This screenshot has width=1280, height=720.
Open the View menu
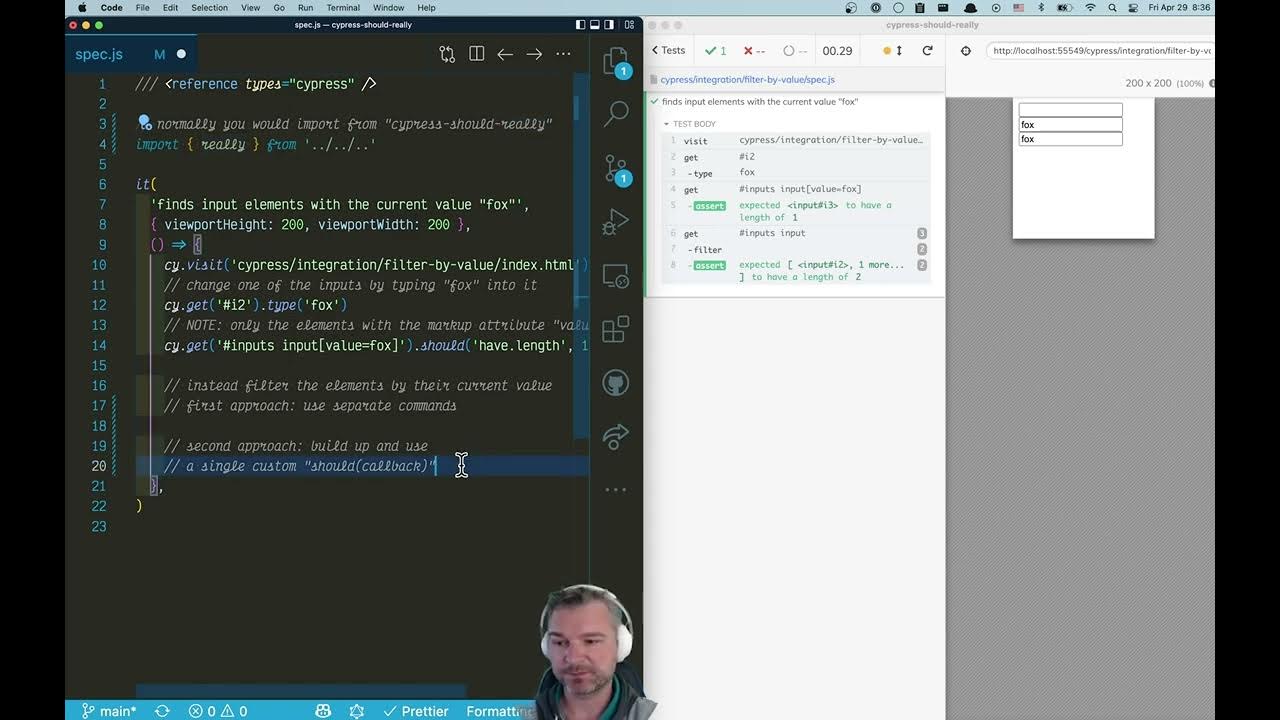(x=250, y=7)
